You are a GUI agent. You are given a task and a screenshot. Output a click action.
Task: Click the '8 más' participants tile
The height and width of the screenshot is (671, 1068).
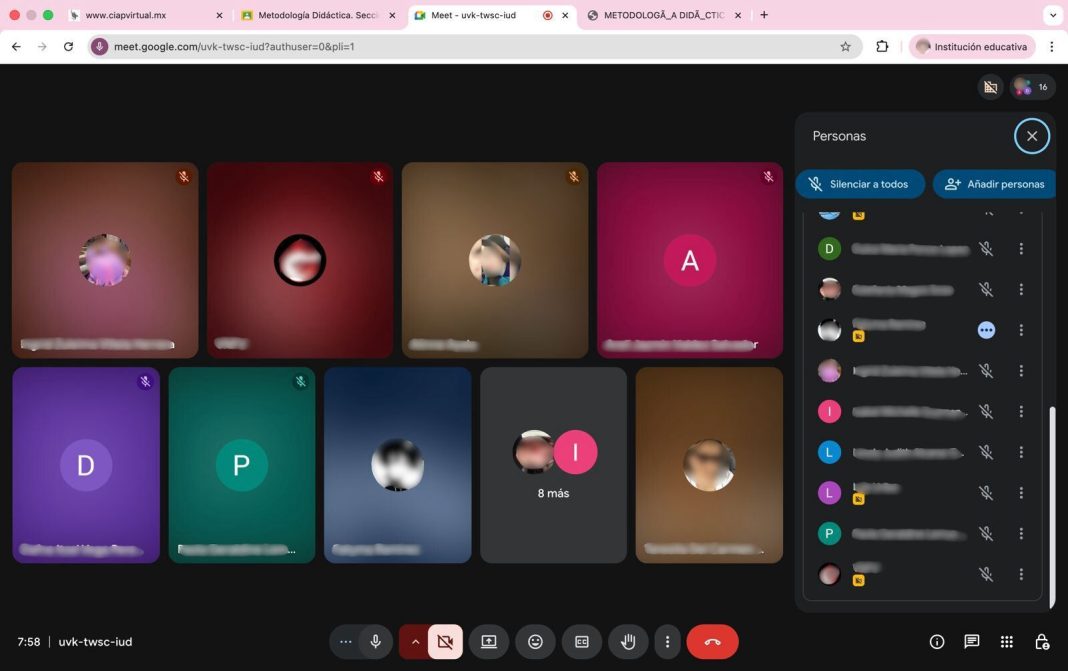click(553, 465)
